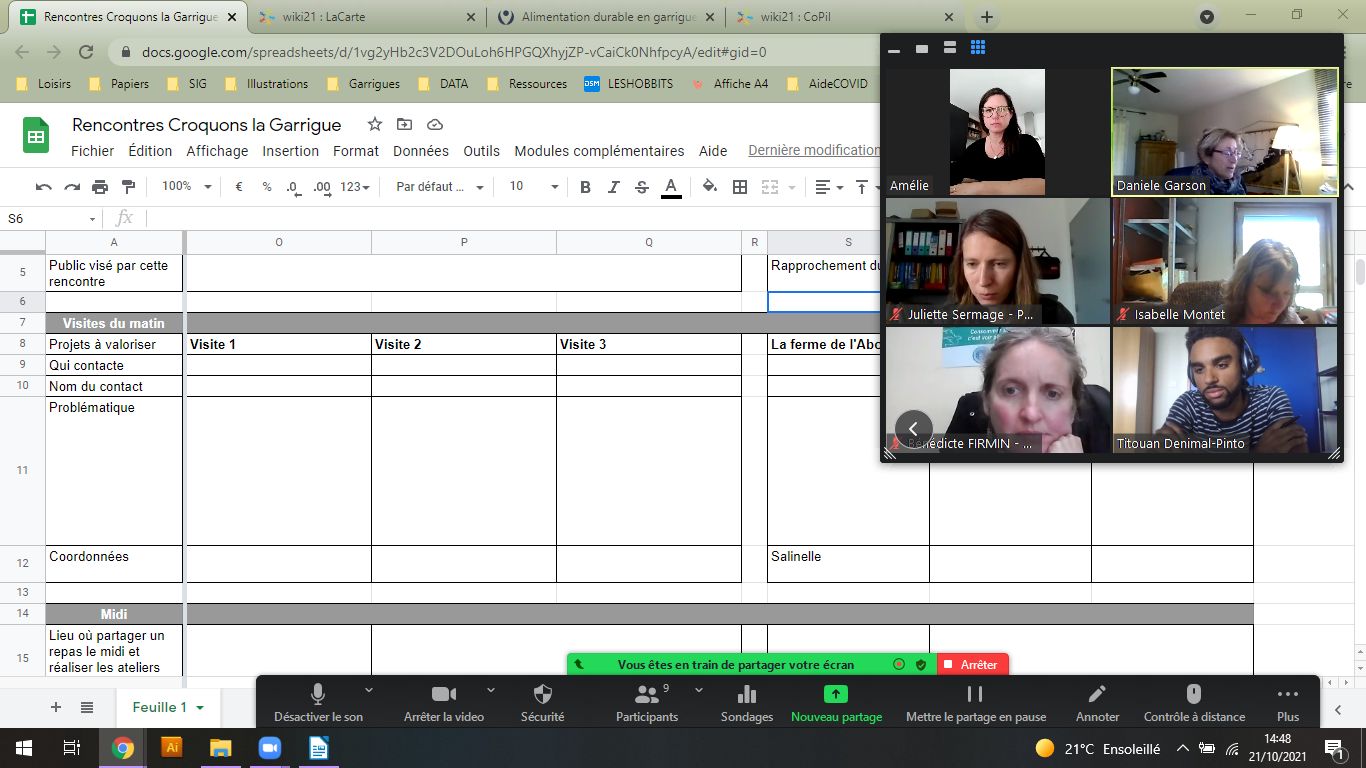
Task: Stop screen sharing with Arrêter
Action: tap(973, 664)
